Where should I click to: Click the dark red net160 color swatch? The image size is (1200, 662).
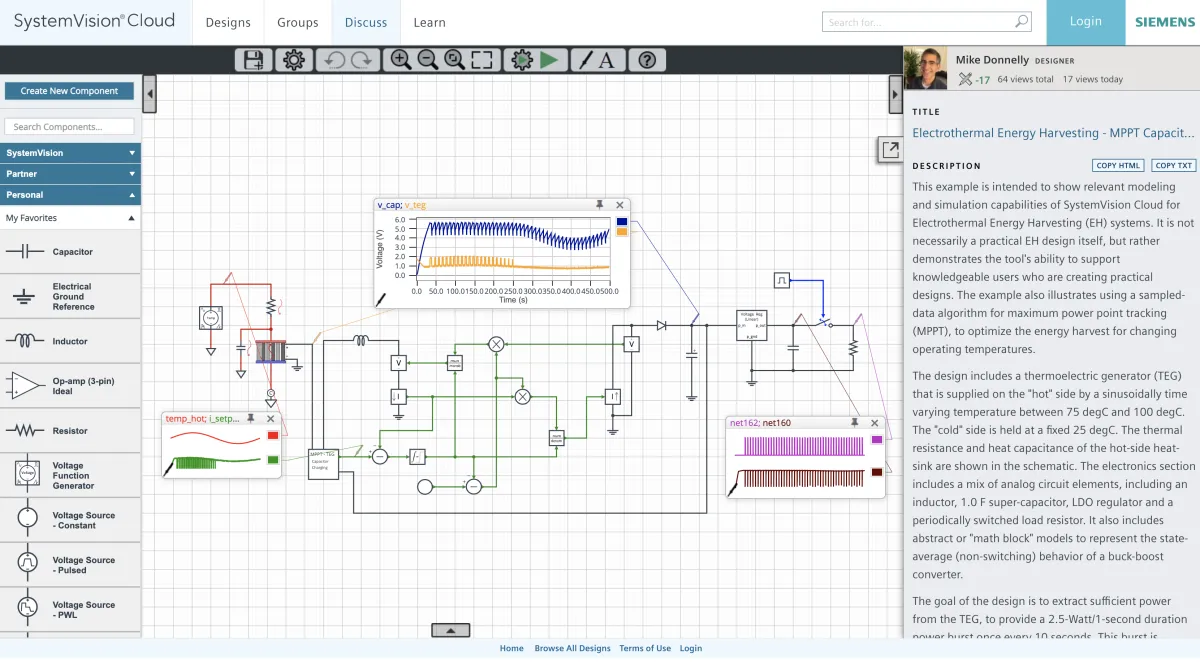tap(877, 472)
